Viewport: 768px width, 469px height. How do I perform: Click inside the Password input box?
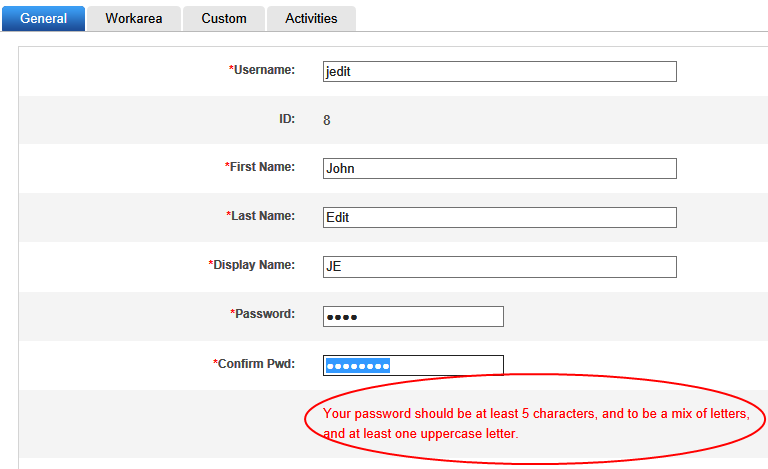(x=413, y=316)
